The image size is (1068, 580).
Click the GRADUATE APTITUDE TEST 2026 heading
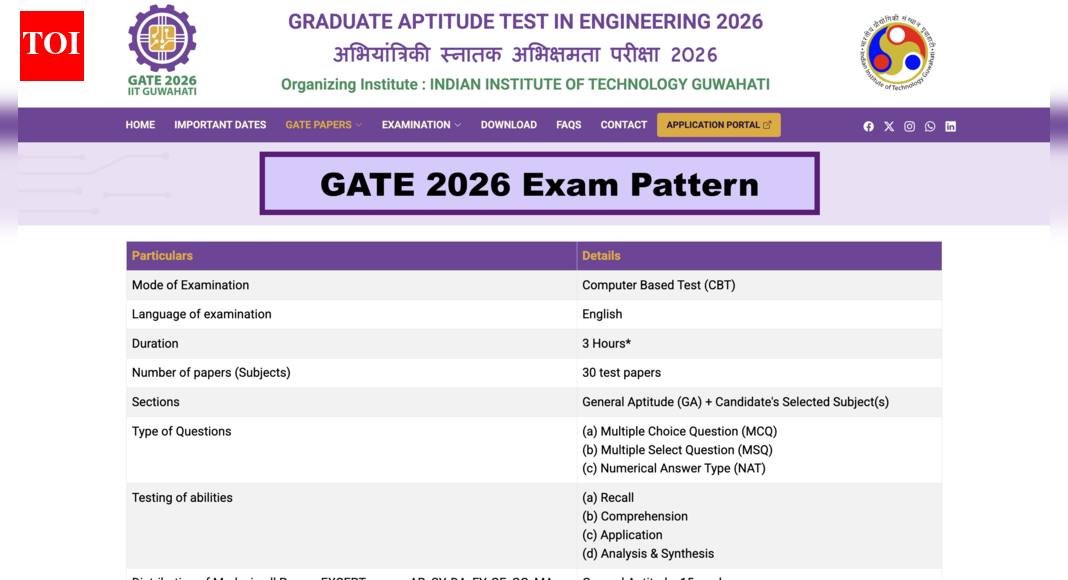pyautogui.click(x=524, y=21)
